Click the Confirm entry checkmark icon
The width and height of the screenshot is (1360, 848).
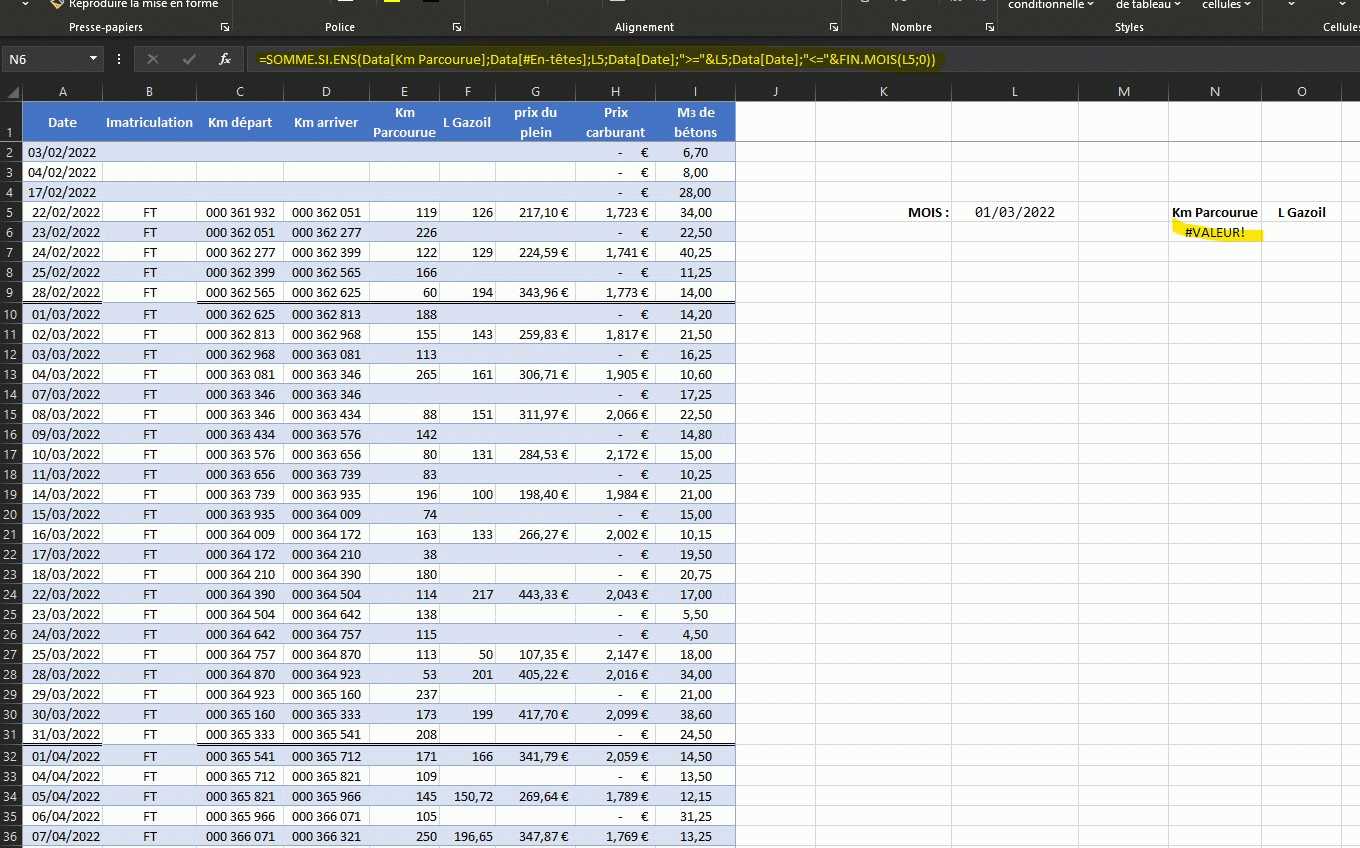[189, 59]
